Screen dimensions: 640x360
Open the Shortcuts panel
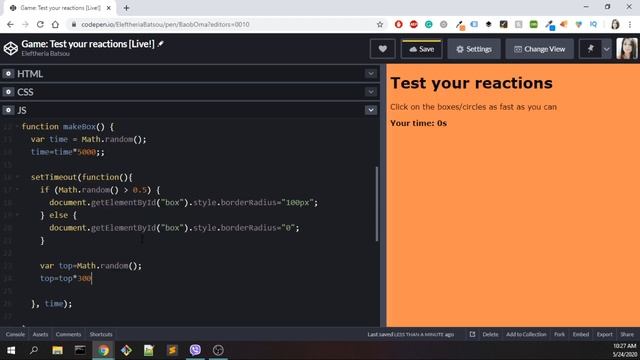coord(101,334)
